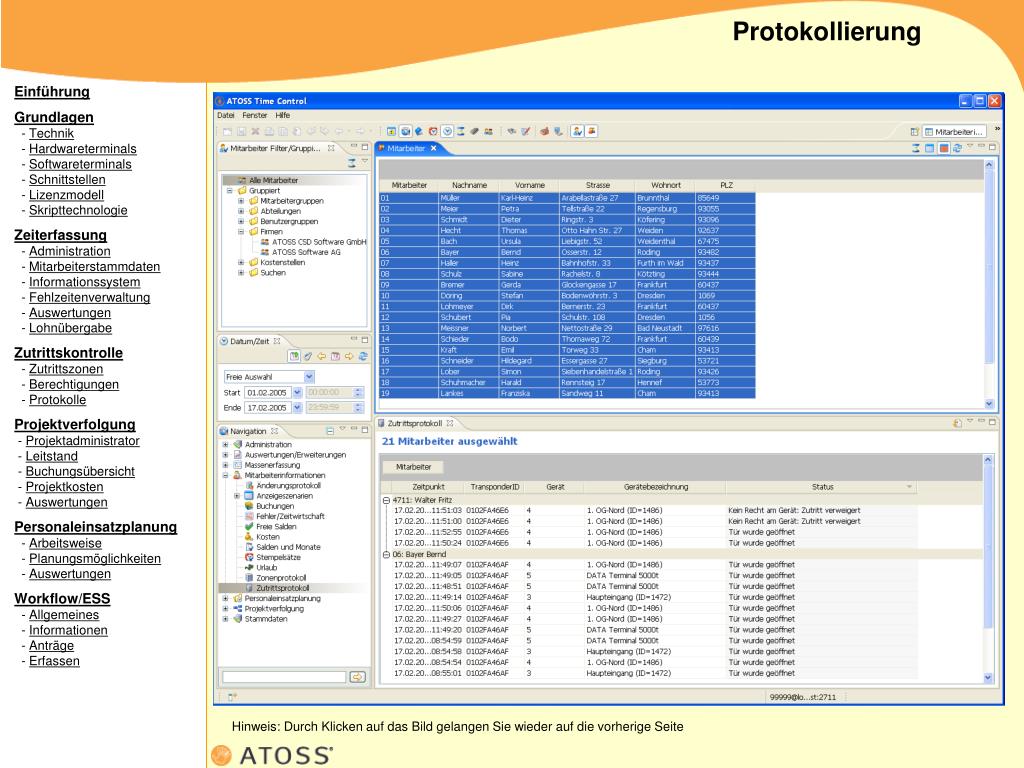This screenshot has width=1024, height=768.
Task: Click the go button next to the Navigation search field
Action: click(358, 677)
